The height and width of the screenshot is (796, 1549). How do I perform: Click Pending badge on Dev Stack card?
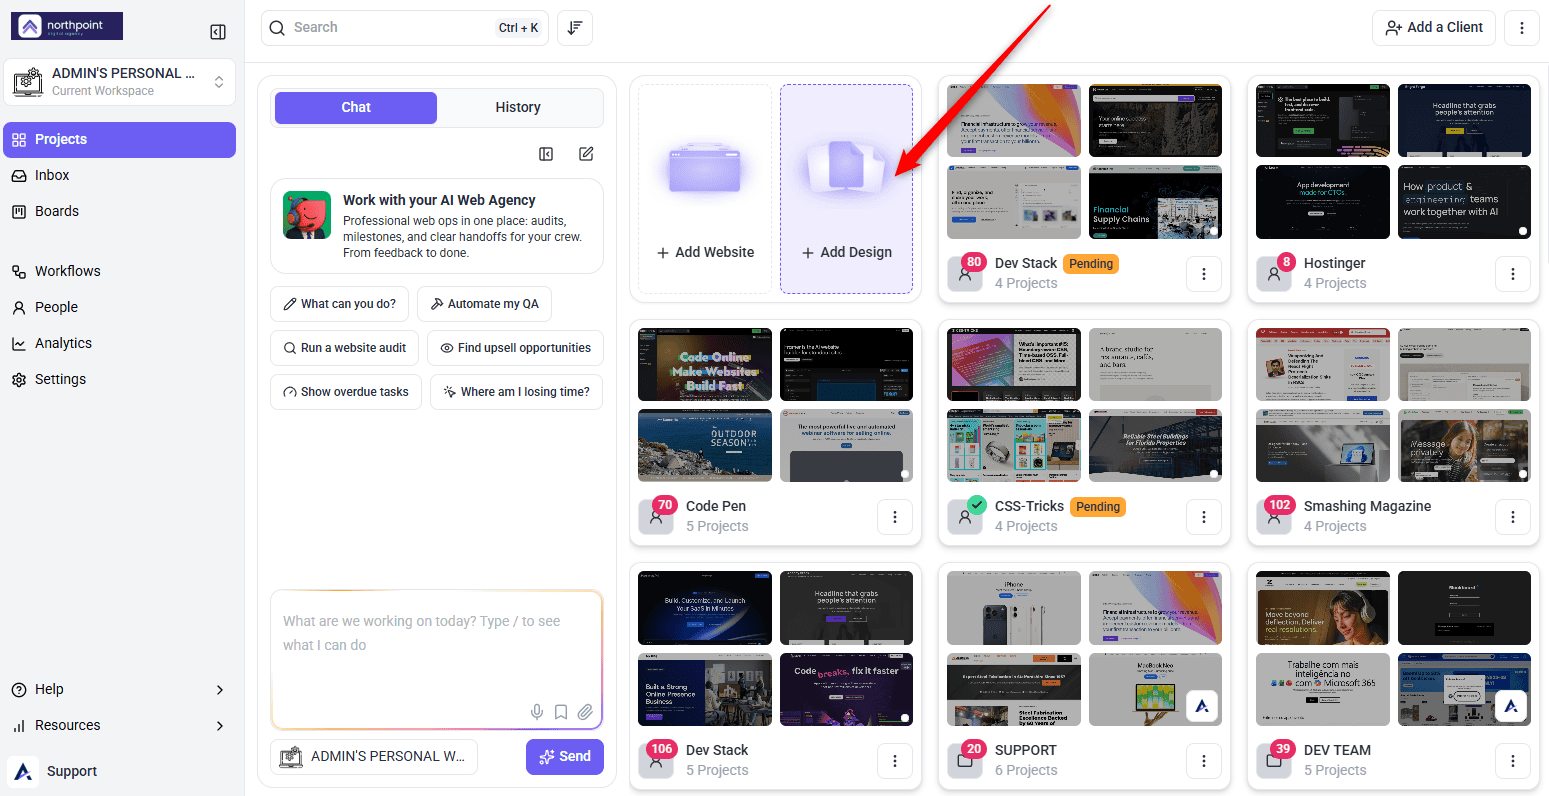[x=1091, y=264]
